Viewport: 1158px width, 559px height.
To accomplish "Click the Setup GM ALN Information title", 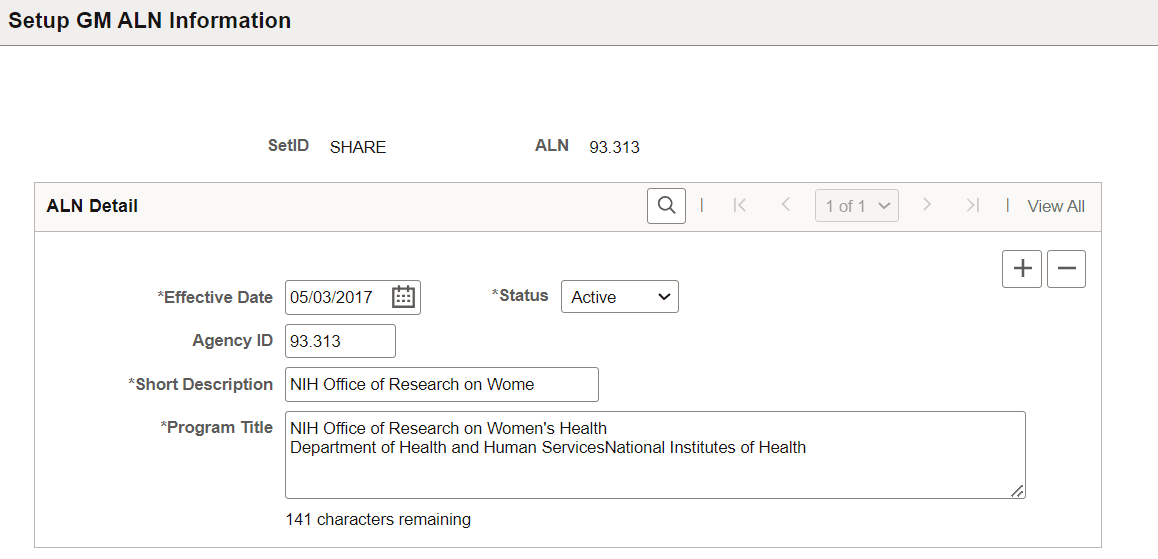I will 150,21.
